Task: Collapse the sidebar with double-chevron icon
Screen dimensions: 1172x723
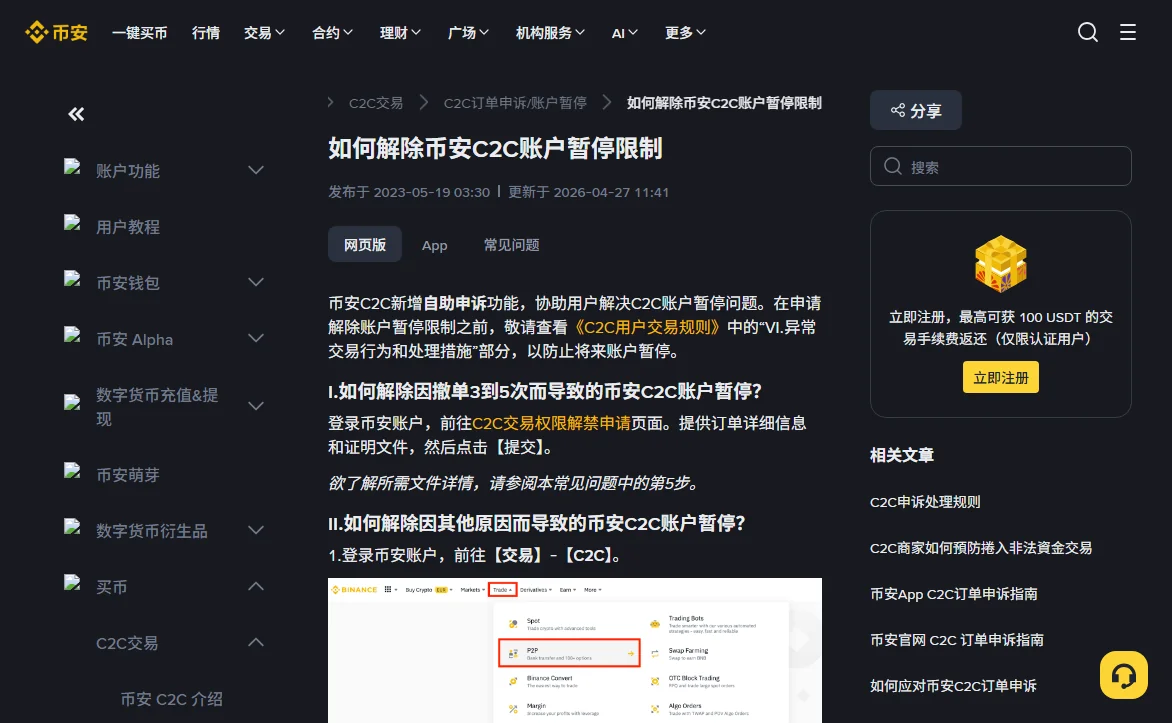Action: [x=76, y=114]
